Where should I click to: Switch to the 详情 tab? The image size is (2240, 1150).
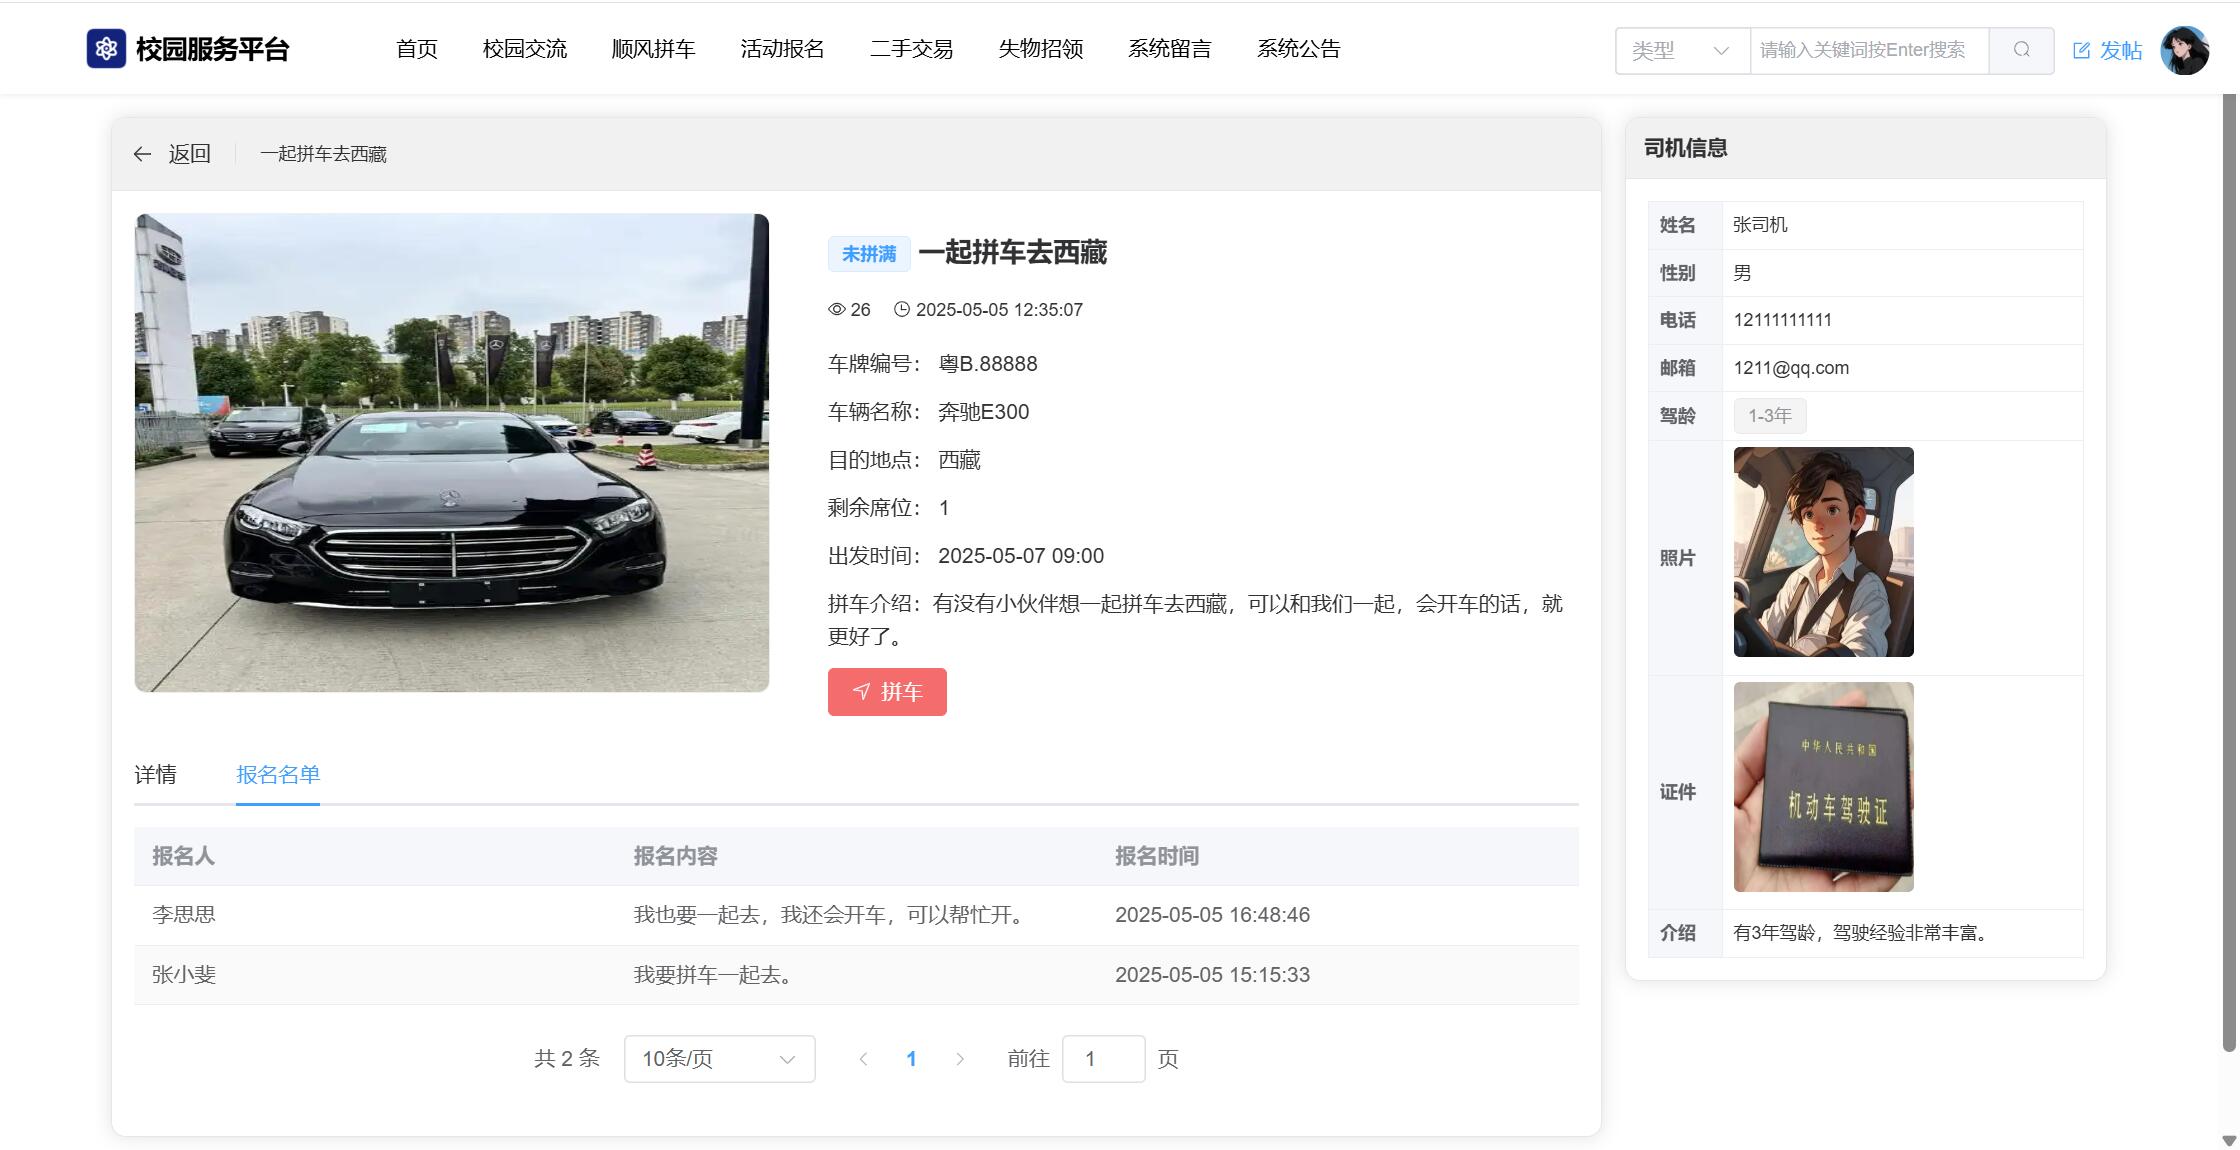coord(155,775)
